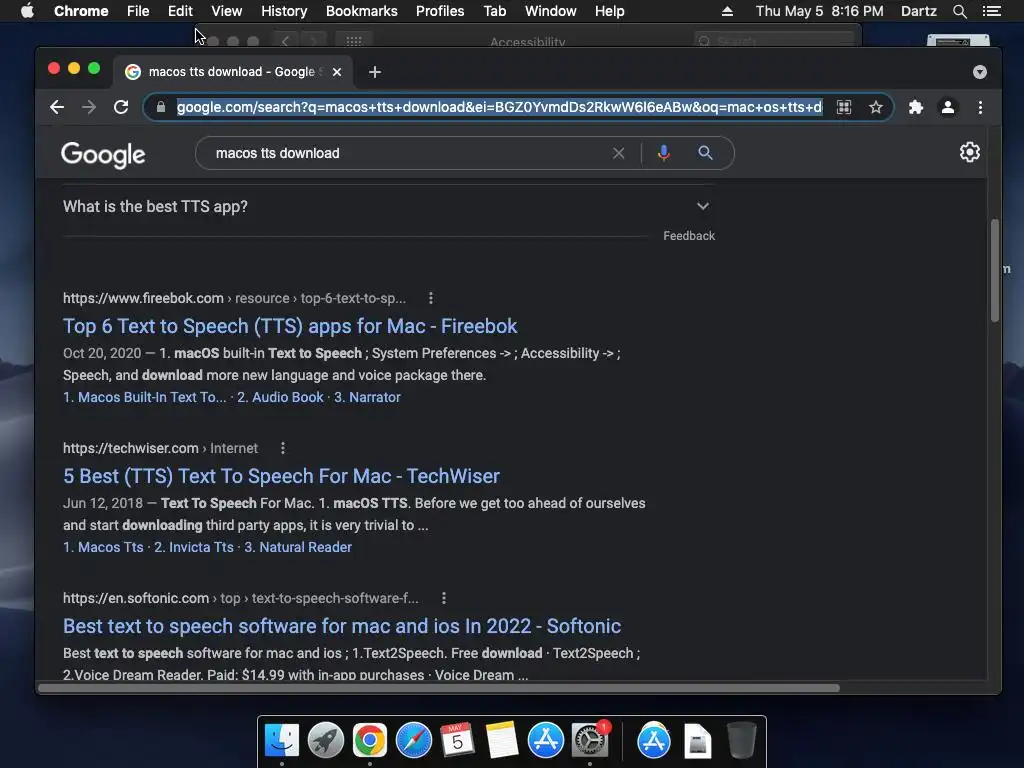The height and width of the screenshot is (768, 1024).
Task: Click the Chrome icon in the Dock
Action: coord(370,741)
